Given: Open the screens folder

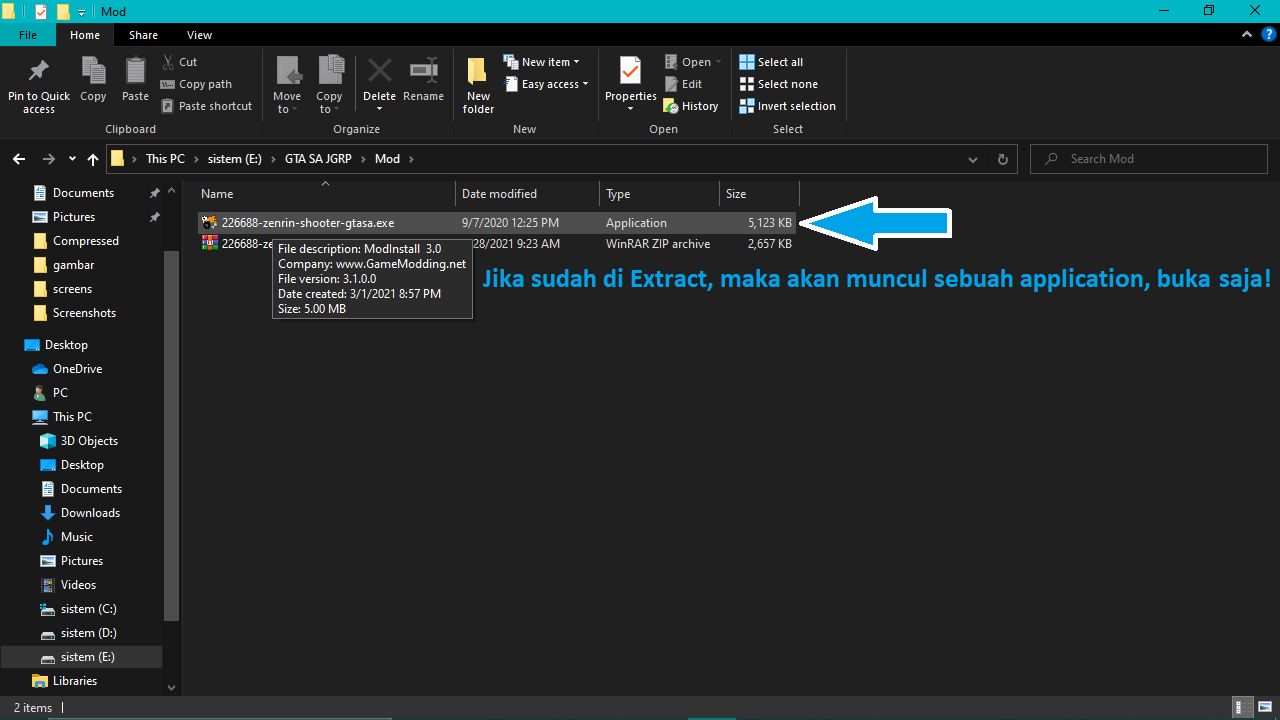Looking at the screenshot, I should point(72,289).
